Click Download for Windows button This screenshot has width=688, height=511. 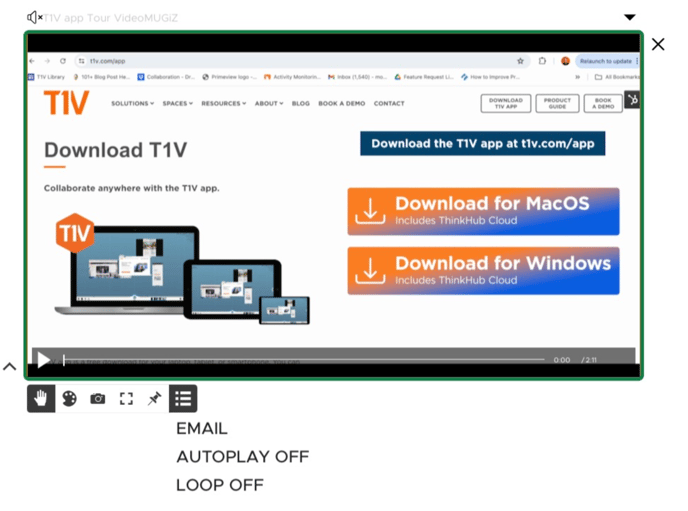[484, 271]
